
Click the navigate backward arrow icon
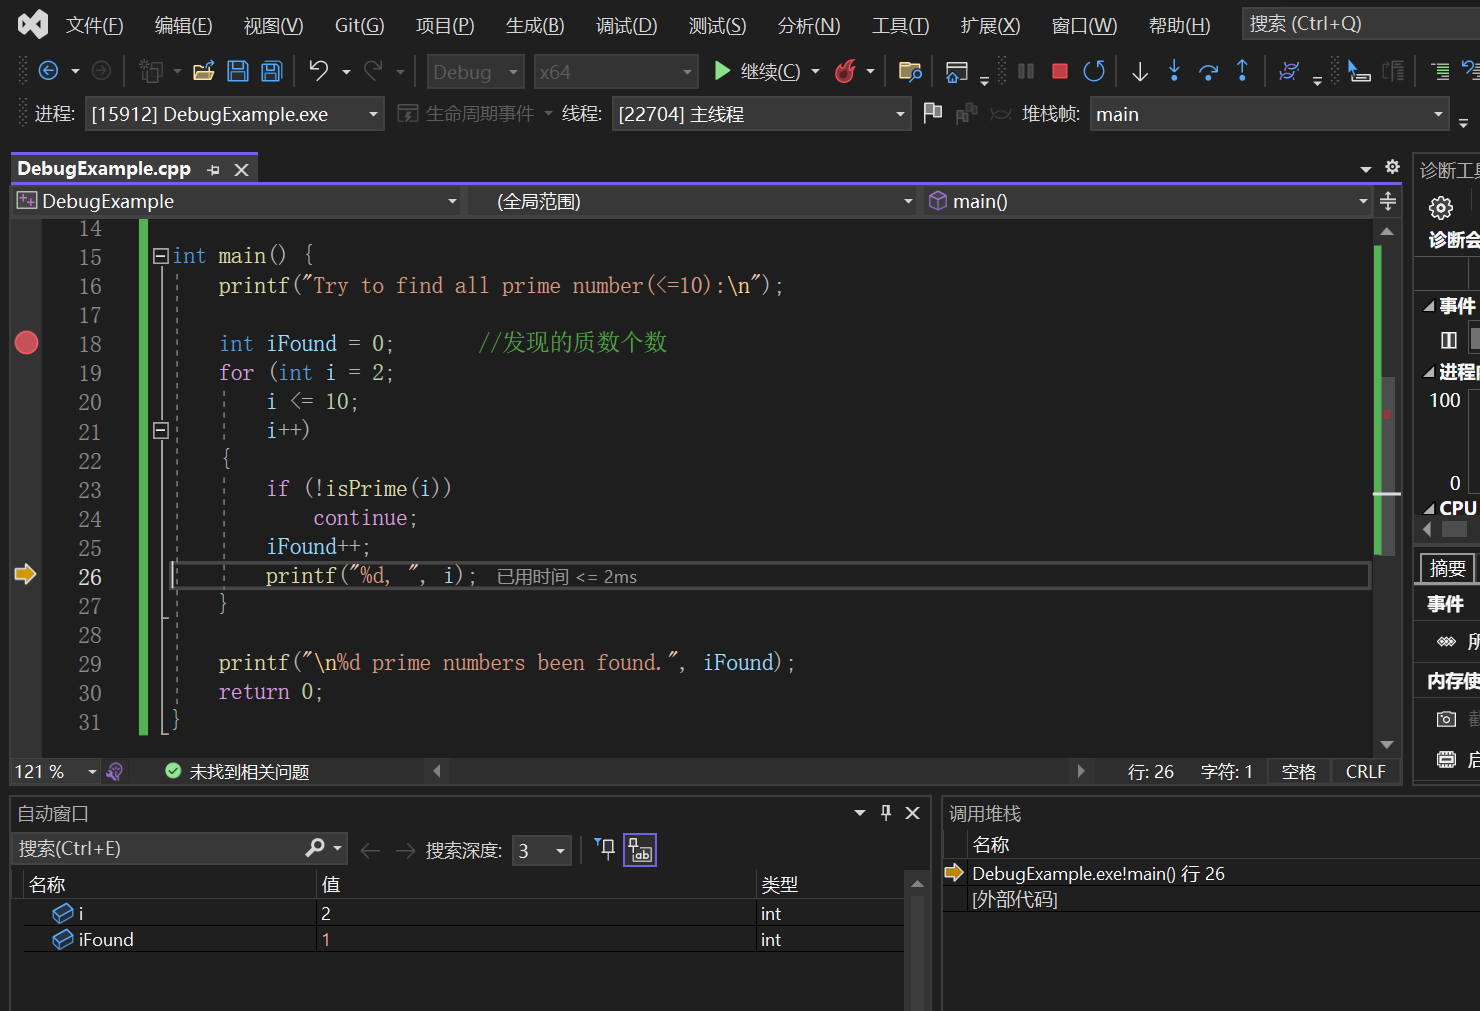[x=47, y=71]
